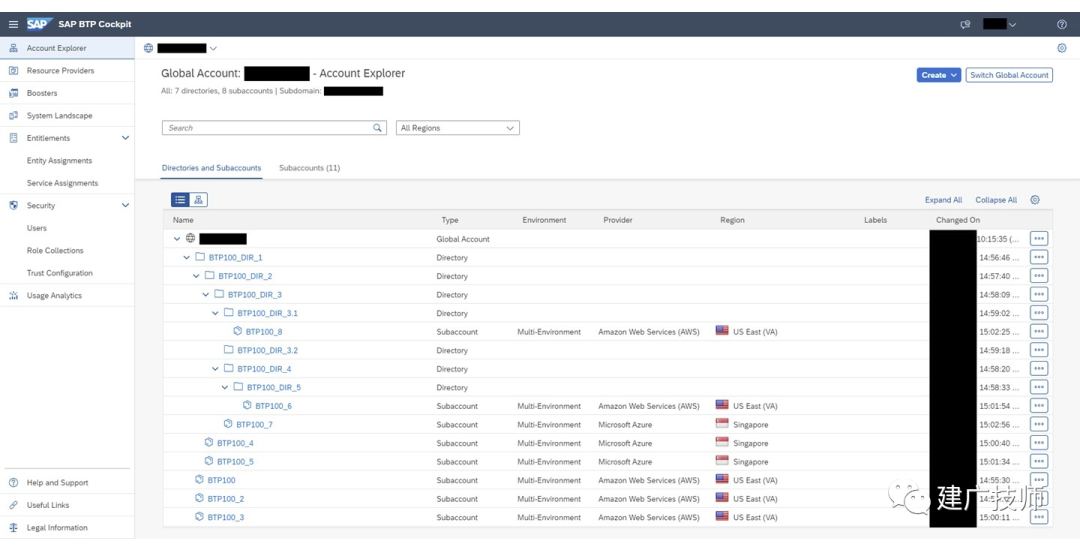This screenshot has height=547, width=1080.
Task: Open Role Collections in sidebar
Action: (55, 251)
